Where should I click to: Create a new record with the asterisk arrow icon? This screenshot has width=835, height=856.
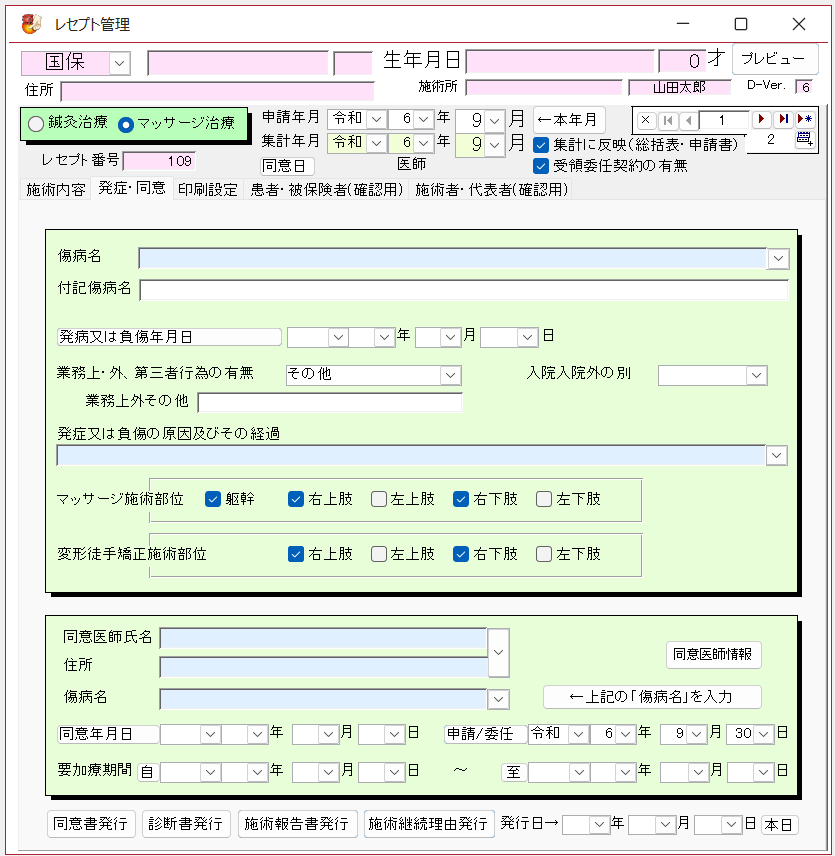coord(804,120)
